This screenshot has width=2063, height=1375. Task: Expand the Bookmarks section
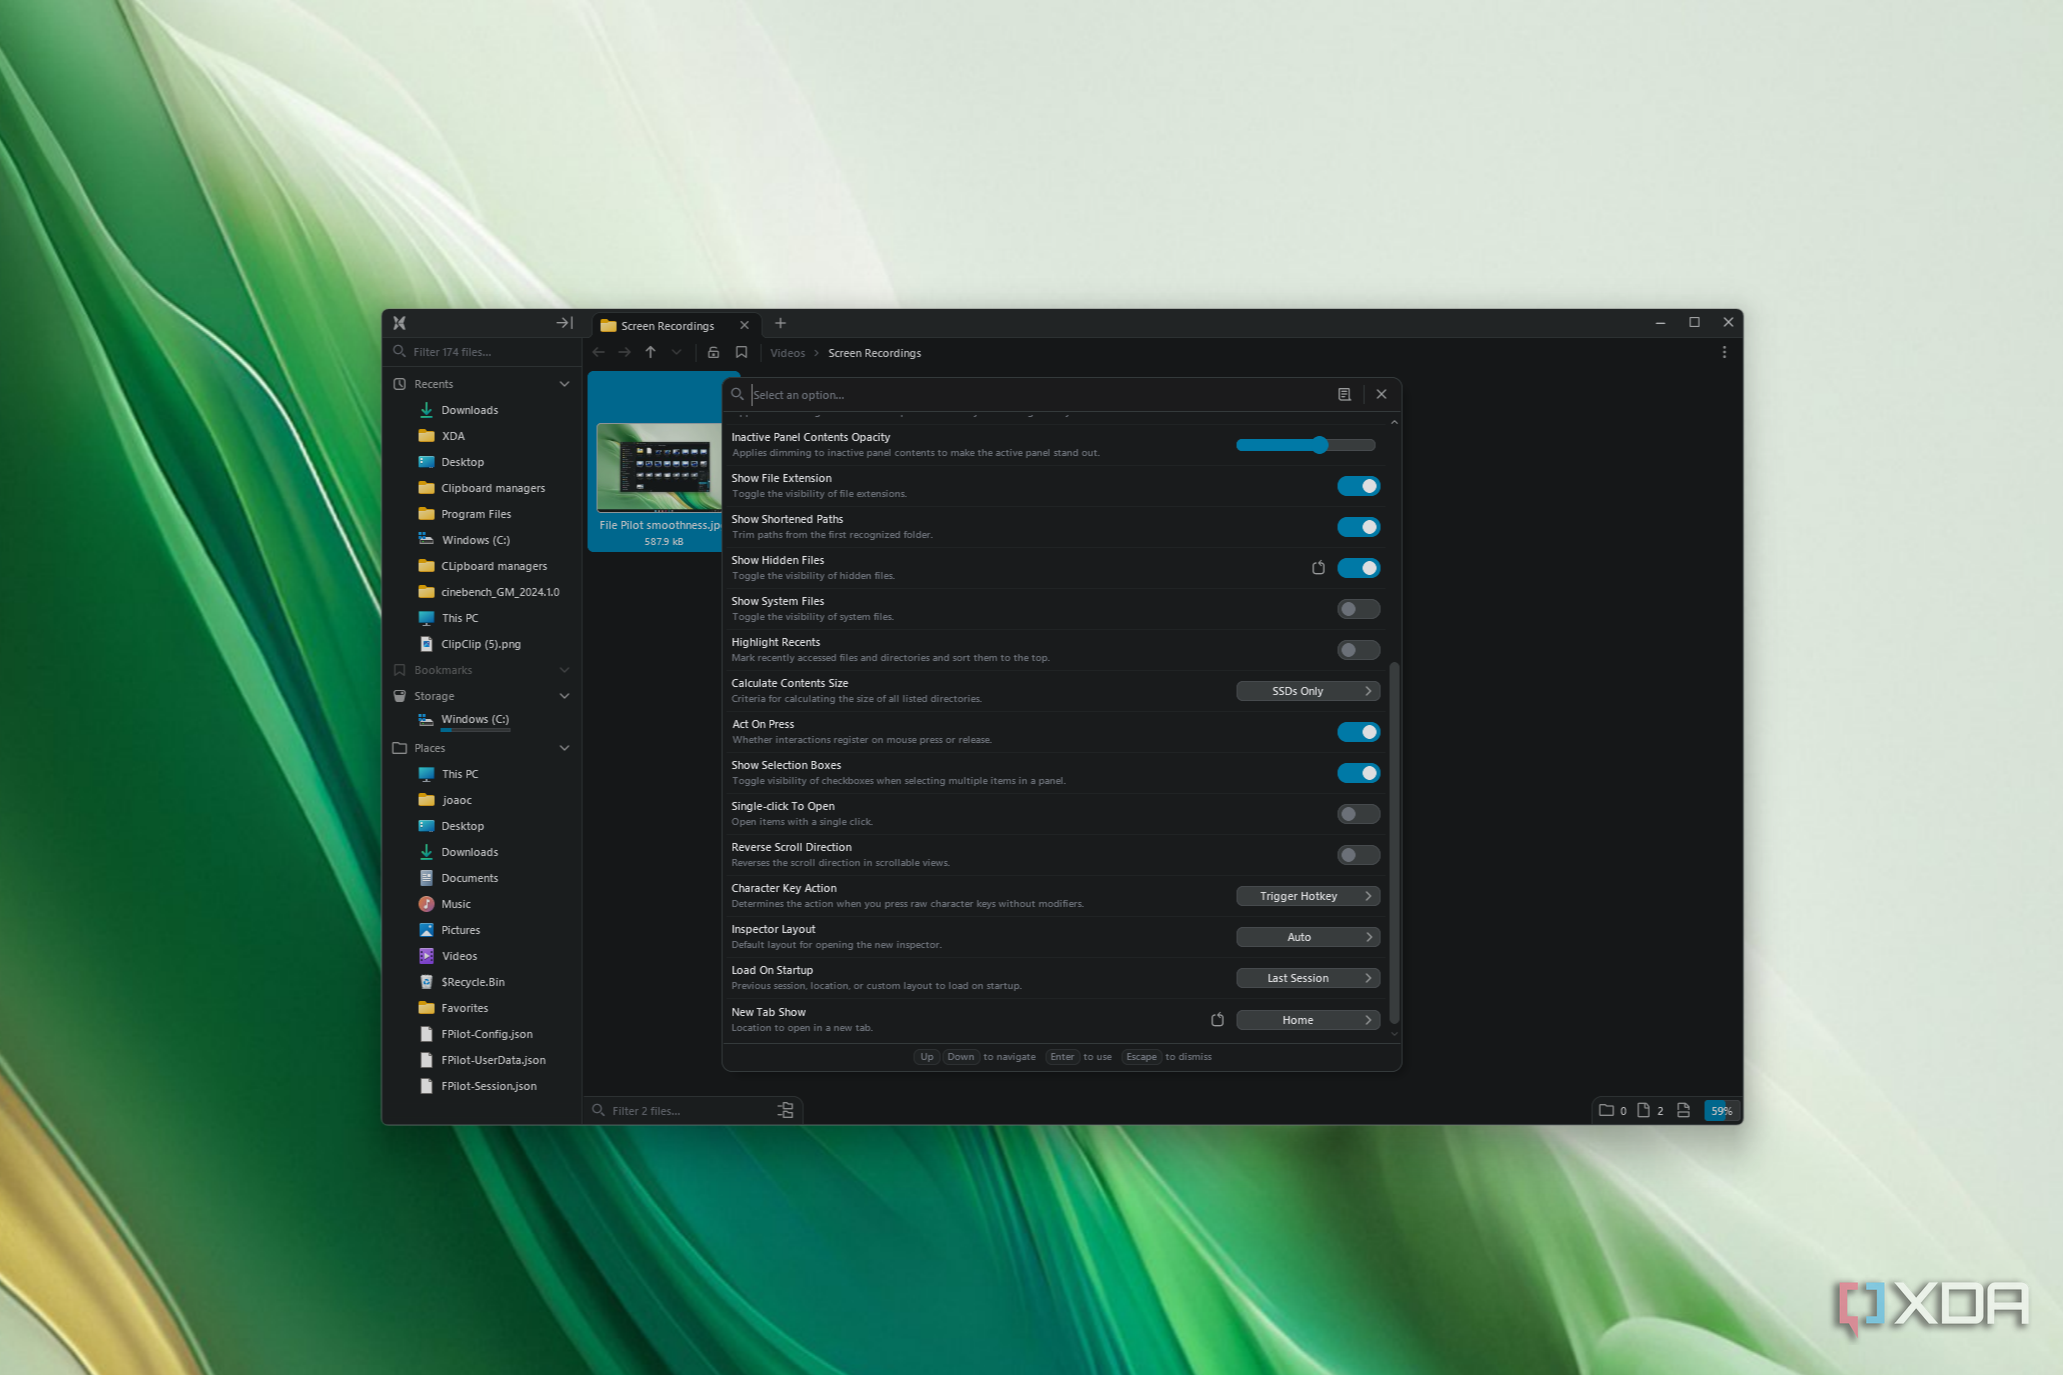click(564, 670)
